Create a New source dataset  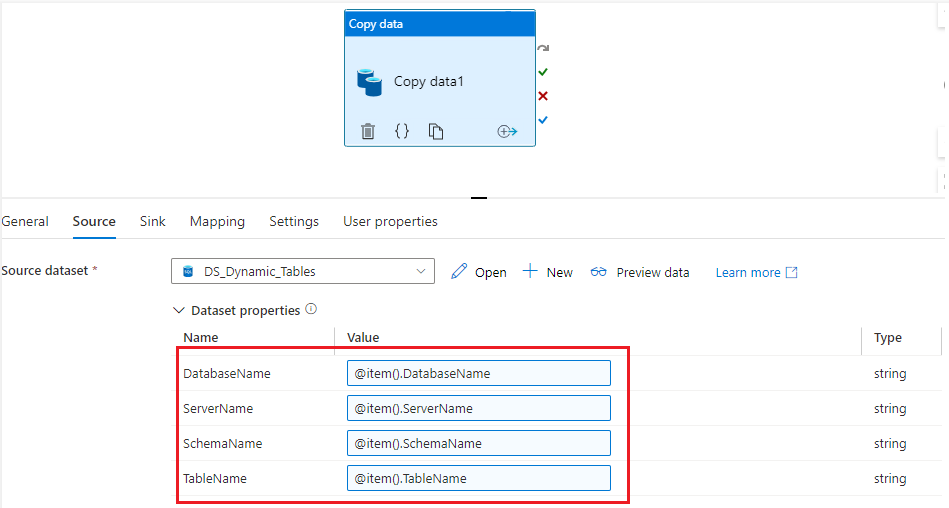click(548, 272)
